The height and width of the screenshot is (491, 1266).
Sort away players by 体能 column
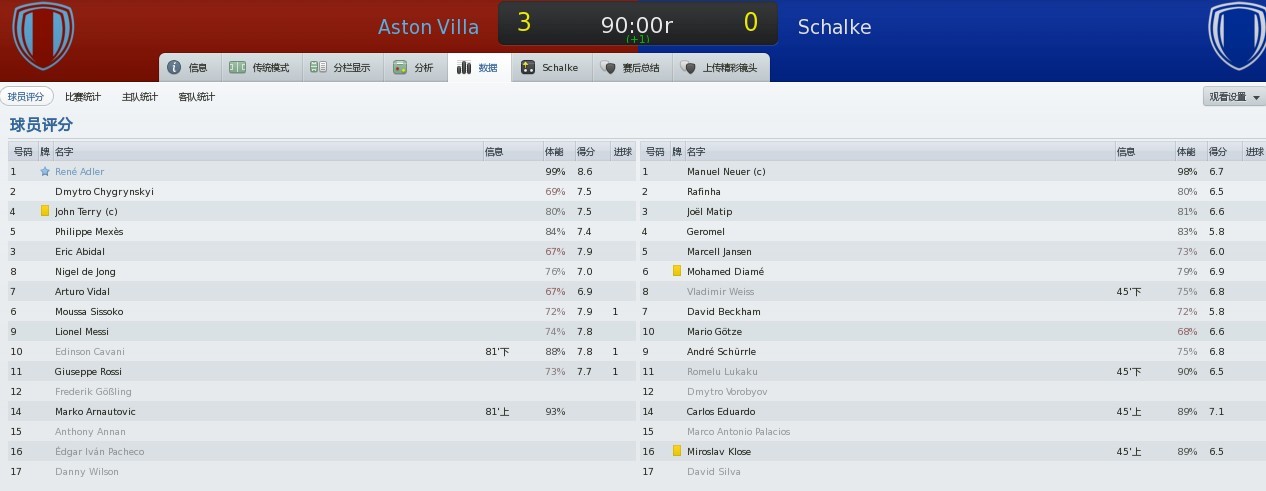click(1186, 152)
